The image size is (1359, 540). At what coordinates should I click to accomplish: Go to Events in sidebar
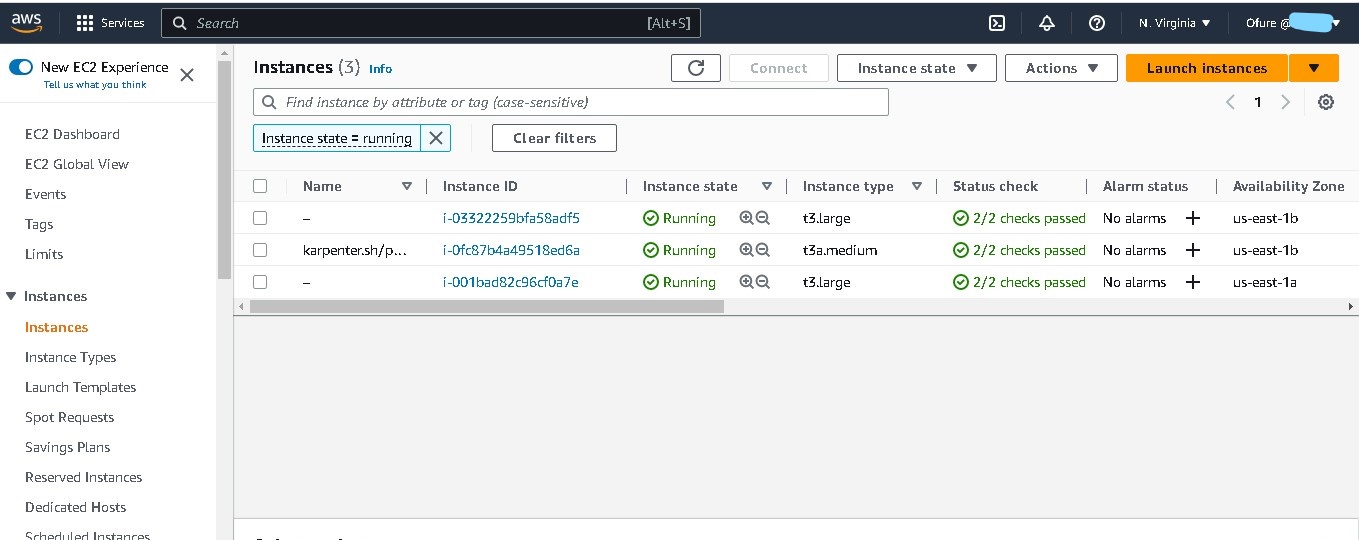coord(45,194)
